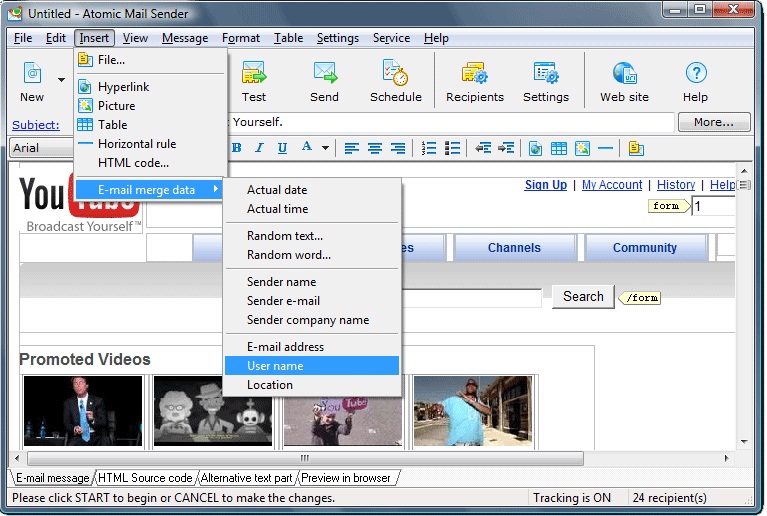Insert a bulleted list
The image size is (767, 516).
452,148
